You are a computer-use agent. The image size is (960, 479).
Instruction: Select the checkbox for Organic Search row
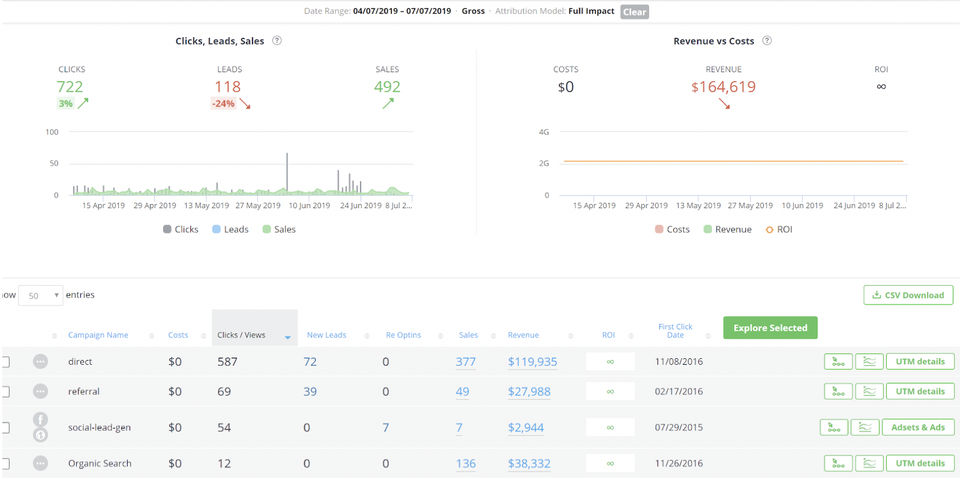pos(5,464)
